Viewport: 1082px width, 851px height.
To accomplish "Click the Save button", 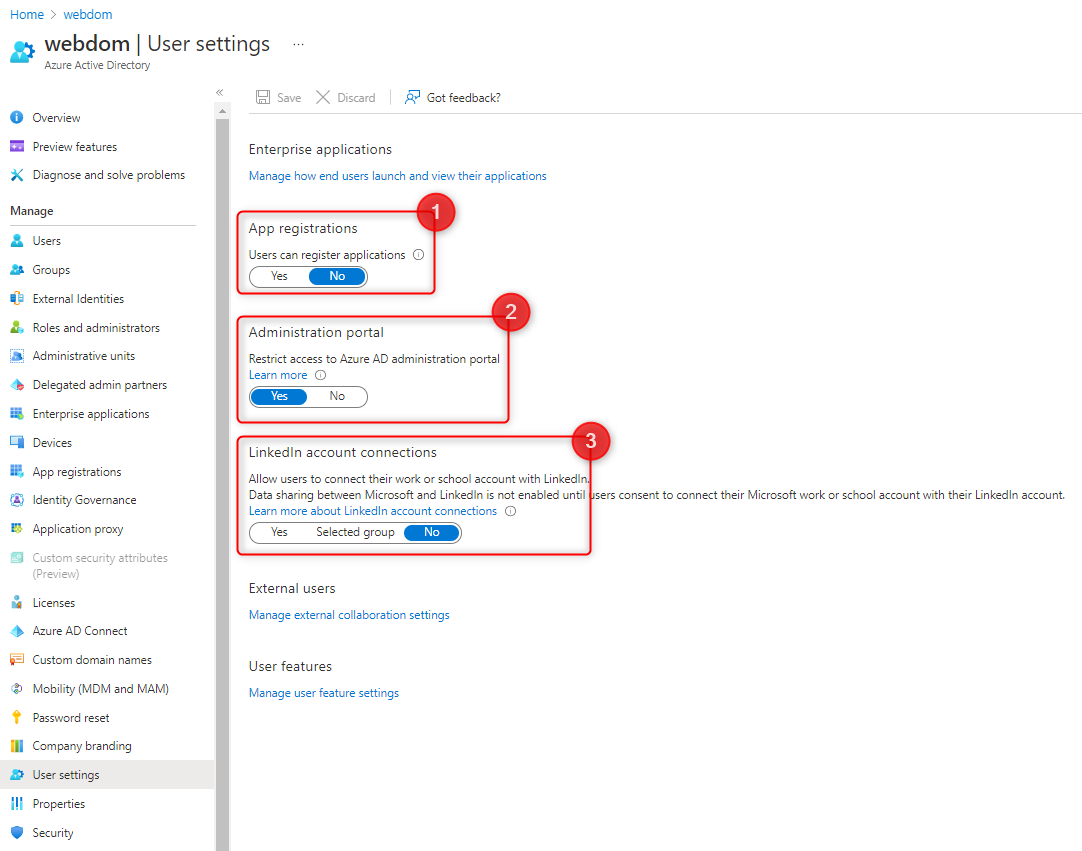I will 279,98.
